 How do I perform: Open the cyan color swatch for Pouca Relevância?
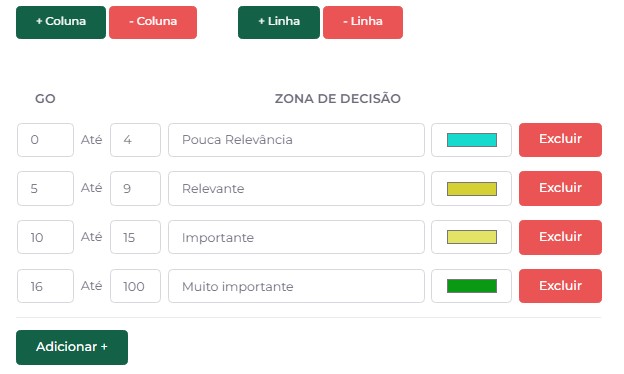[472, 140]
